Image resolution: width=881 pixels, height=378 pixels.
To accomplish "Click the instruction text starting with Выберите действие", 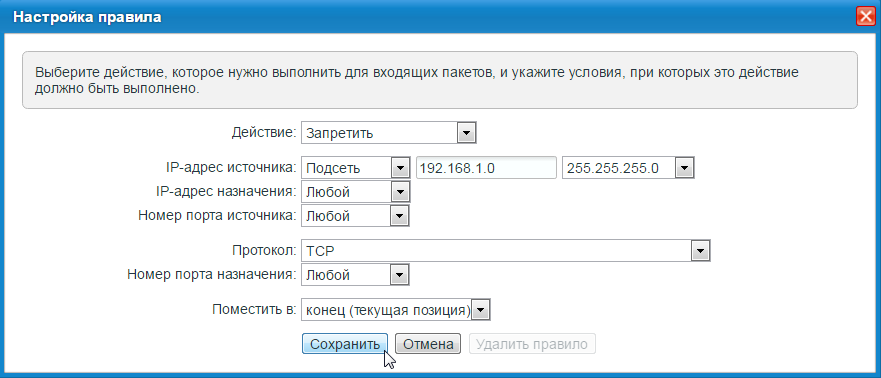I will (416, 80).
